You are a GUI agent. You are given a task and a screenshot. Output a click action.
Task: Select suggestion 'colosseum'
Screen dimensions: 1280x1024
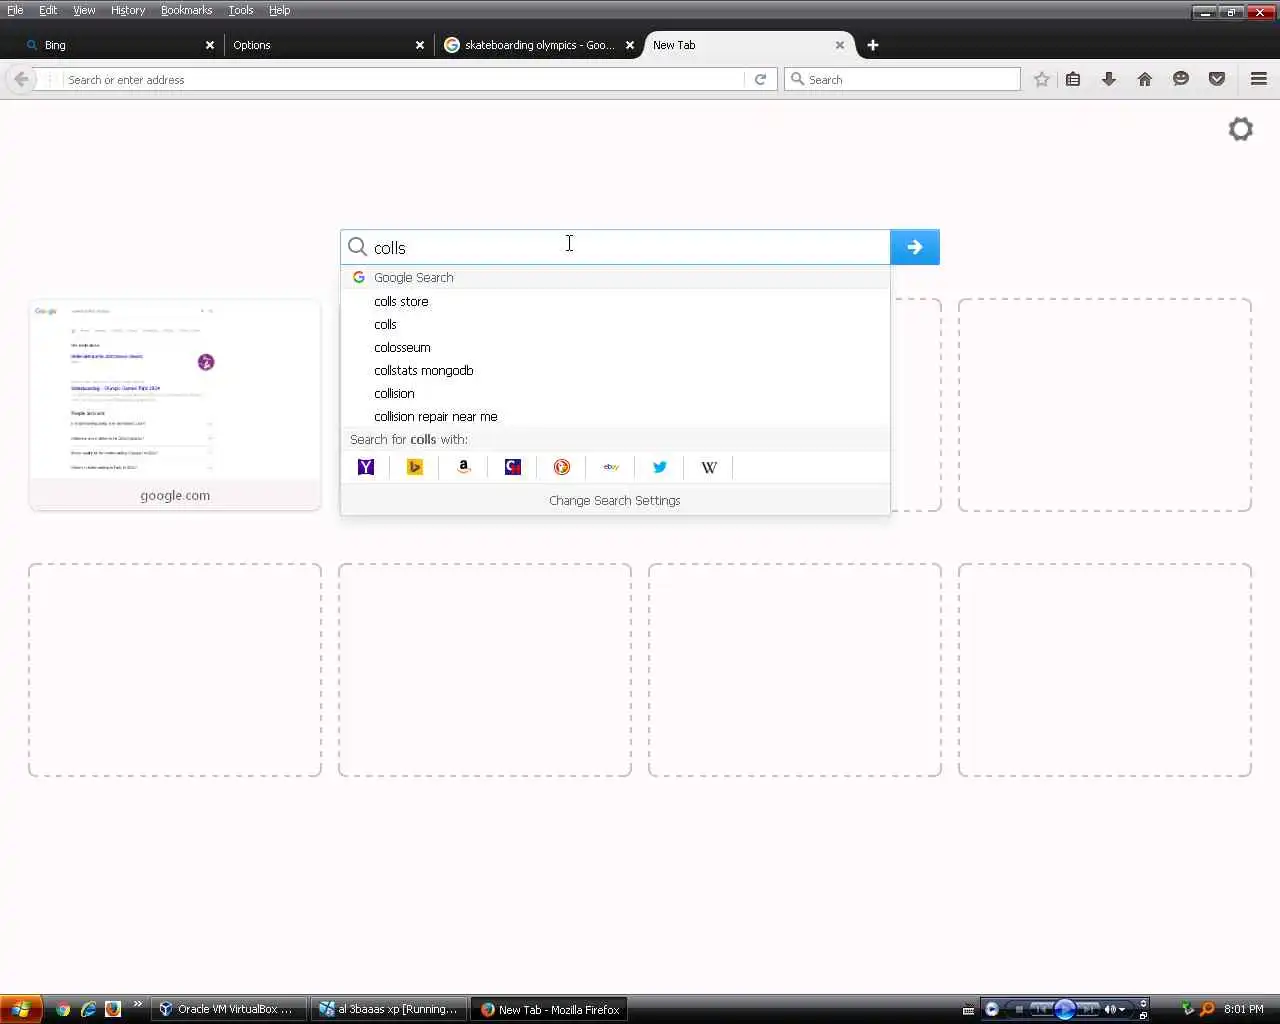coord(615,347)
